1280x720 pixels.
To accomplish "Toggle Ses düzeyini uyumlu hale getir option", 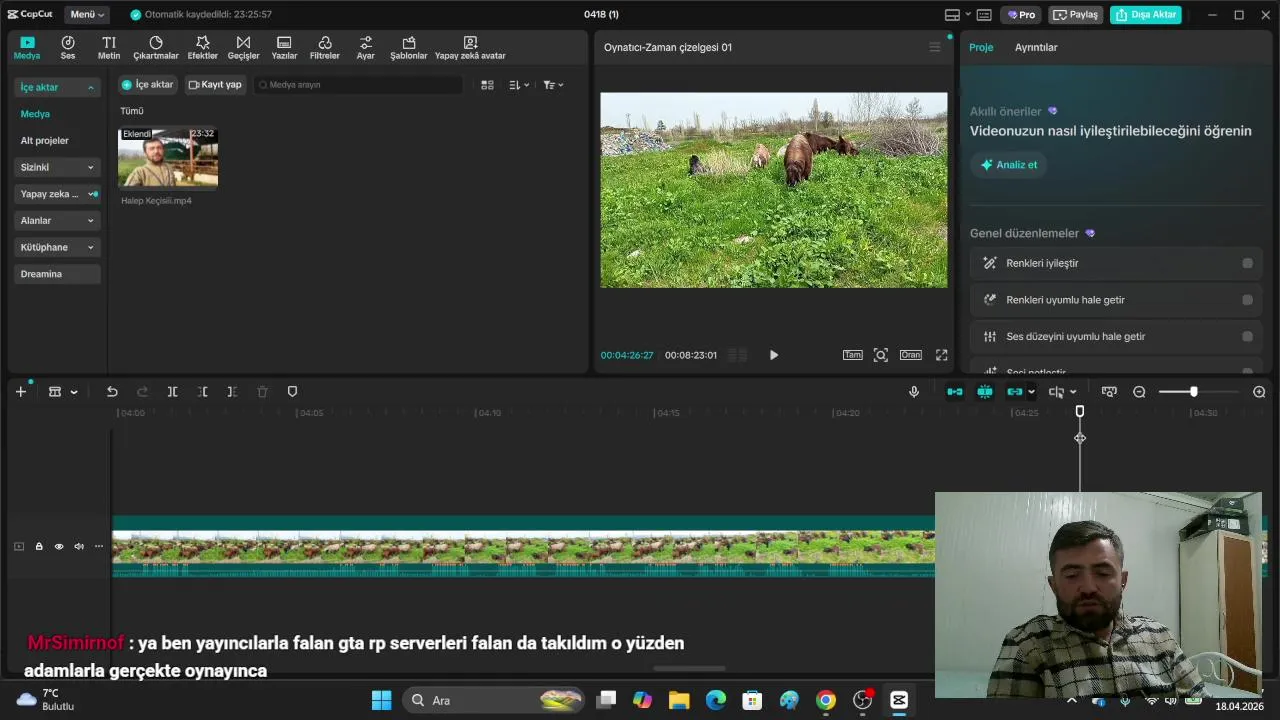I will click(1247, 337).
